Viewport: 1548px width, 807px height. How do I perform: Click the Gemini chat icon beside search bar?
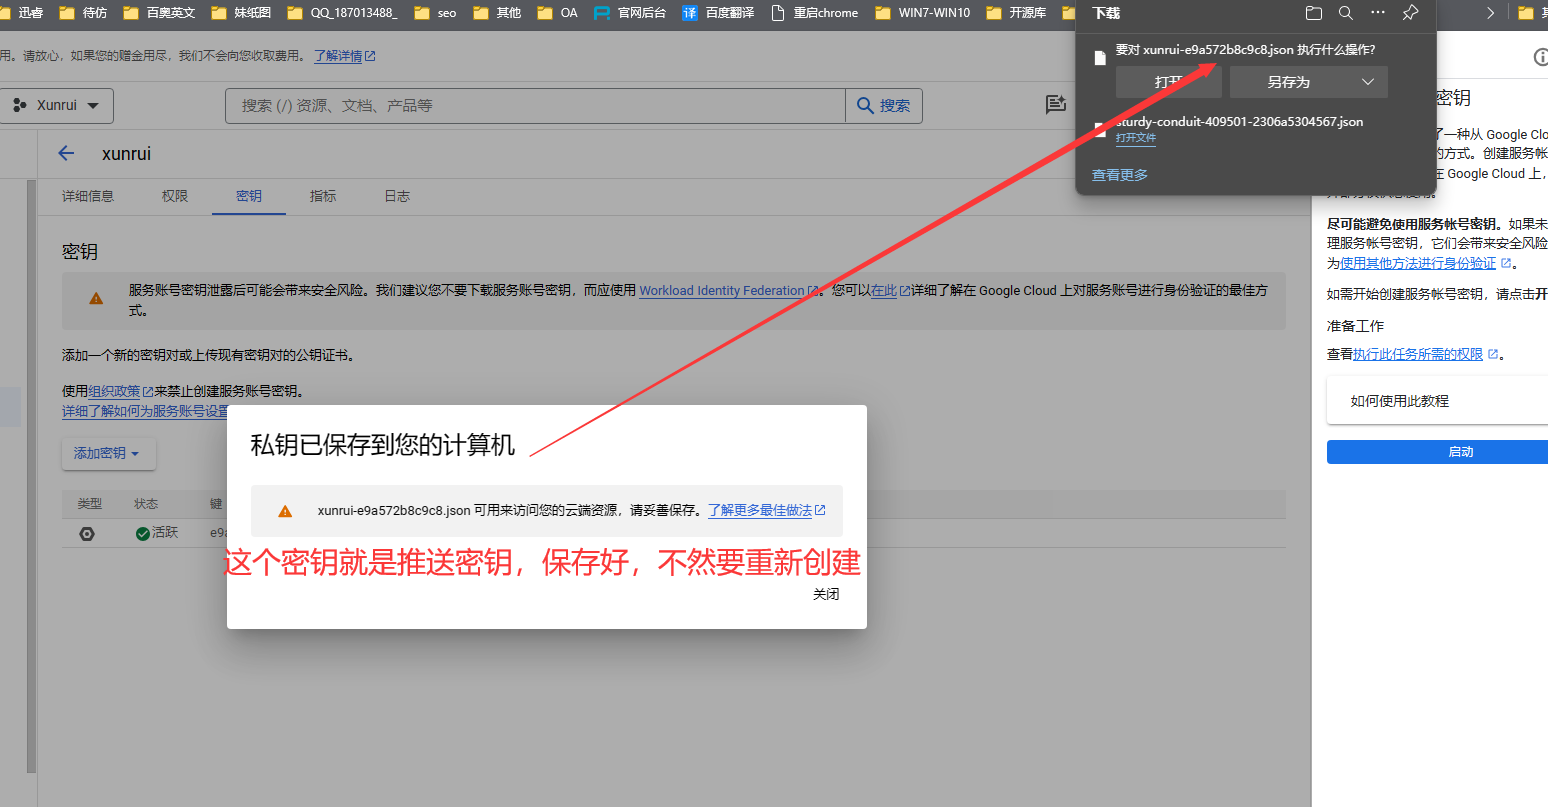coord(1055,105)
